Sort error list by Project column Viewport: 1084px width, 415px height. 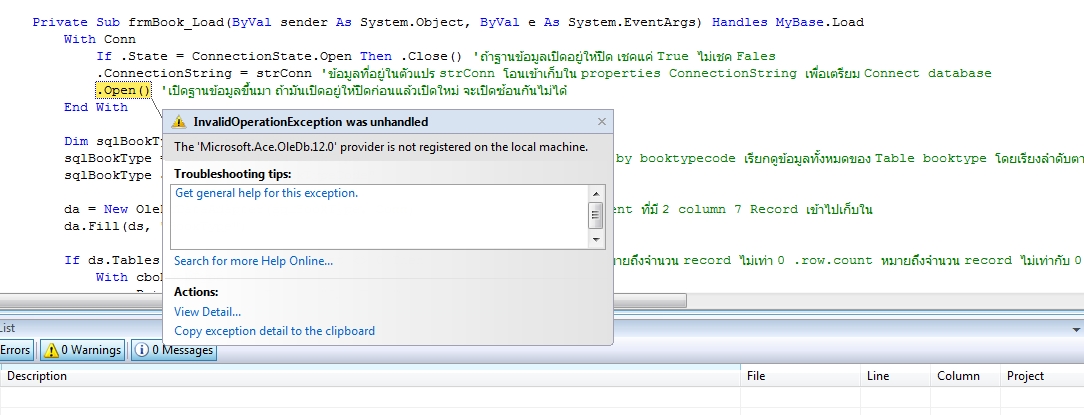point(1041,376)
